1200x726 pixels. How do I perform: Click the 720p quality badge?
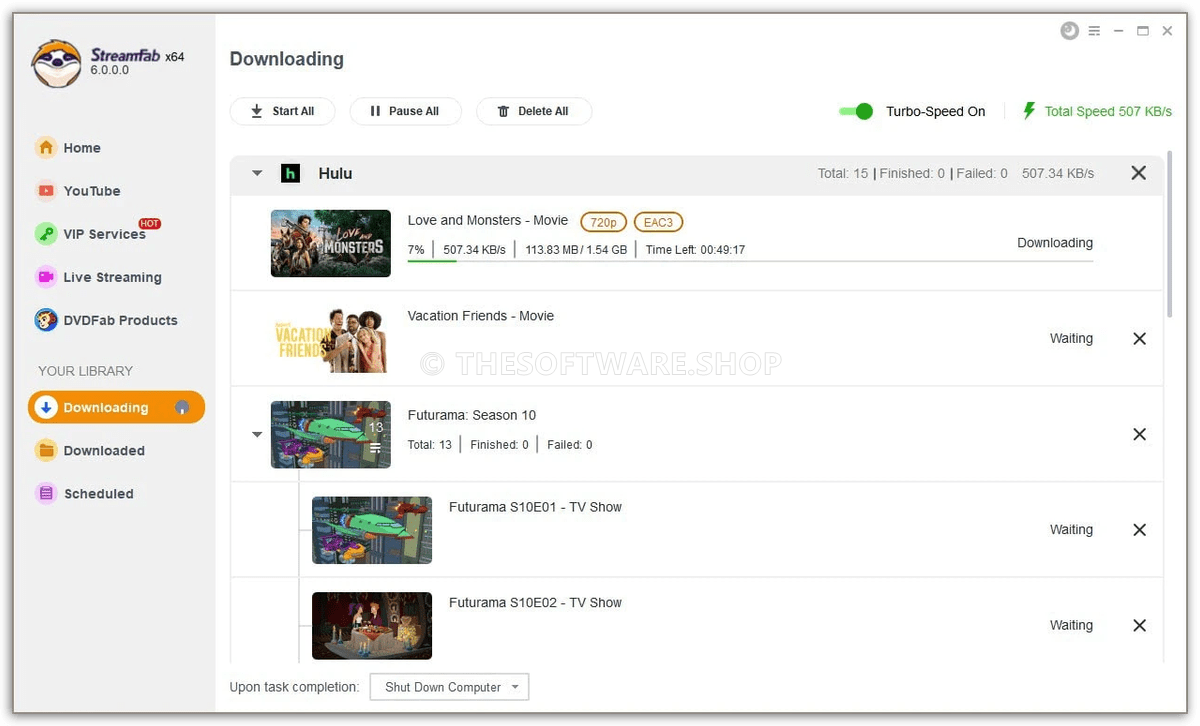tap(603, 222)
